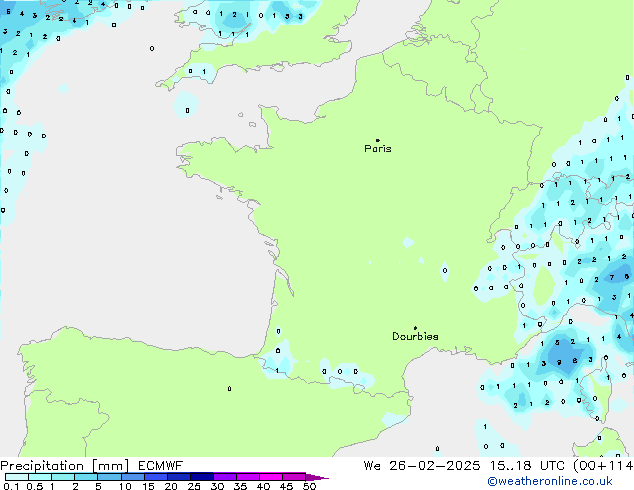Click the 'Precipitation [mm]' title text
Image resolution: width=634 pixels, height=490 pixels.
(x=65, y=466)
